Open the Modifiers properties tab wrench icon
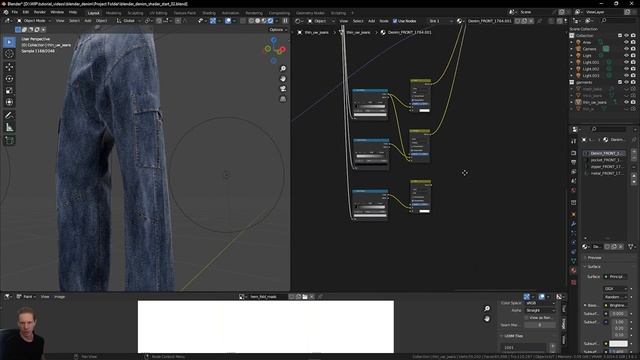 573,224
